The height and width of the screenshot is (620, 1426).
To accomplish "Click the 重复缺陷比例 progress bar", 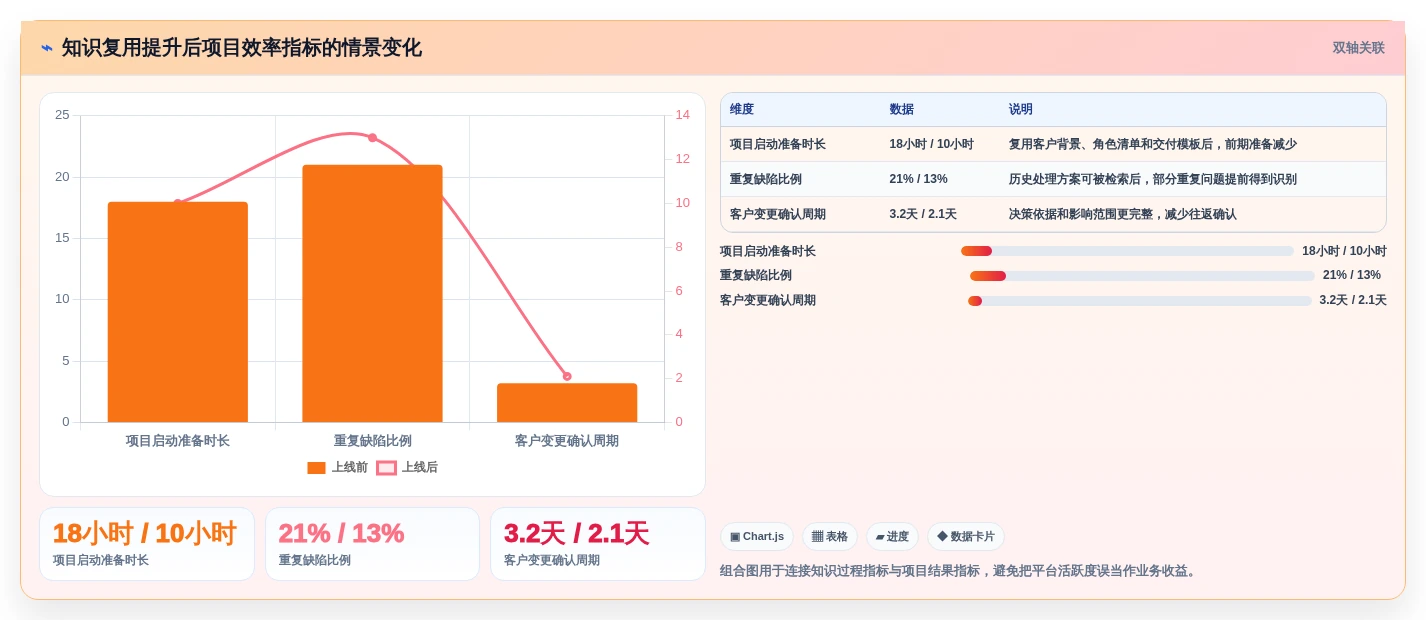I will pos(1142,276).
